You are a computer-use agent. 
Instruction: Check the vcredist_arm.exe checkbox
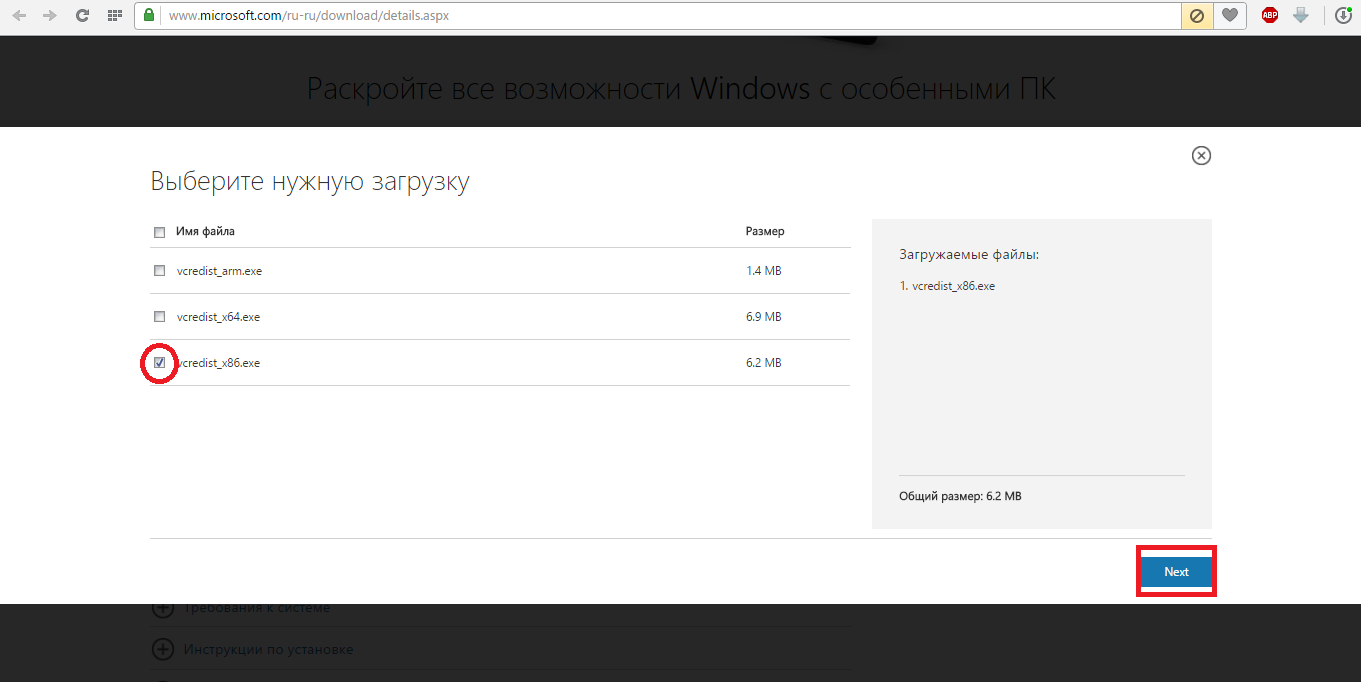[160, 271]
